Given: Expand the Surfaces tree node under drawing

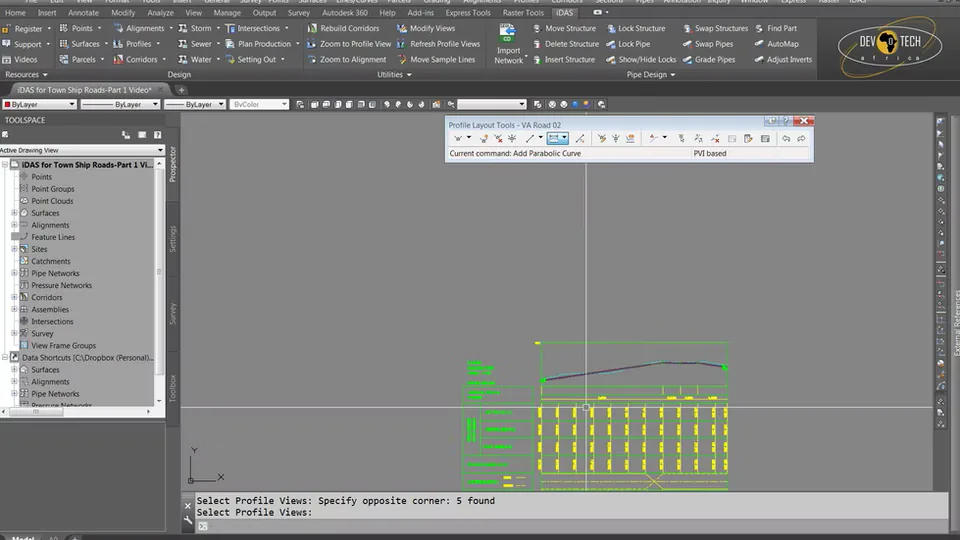Looking at the screenshot, I should [14, 213].
